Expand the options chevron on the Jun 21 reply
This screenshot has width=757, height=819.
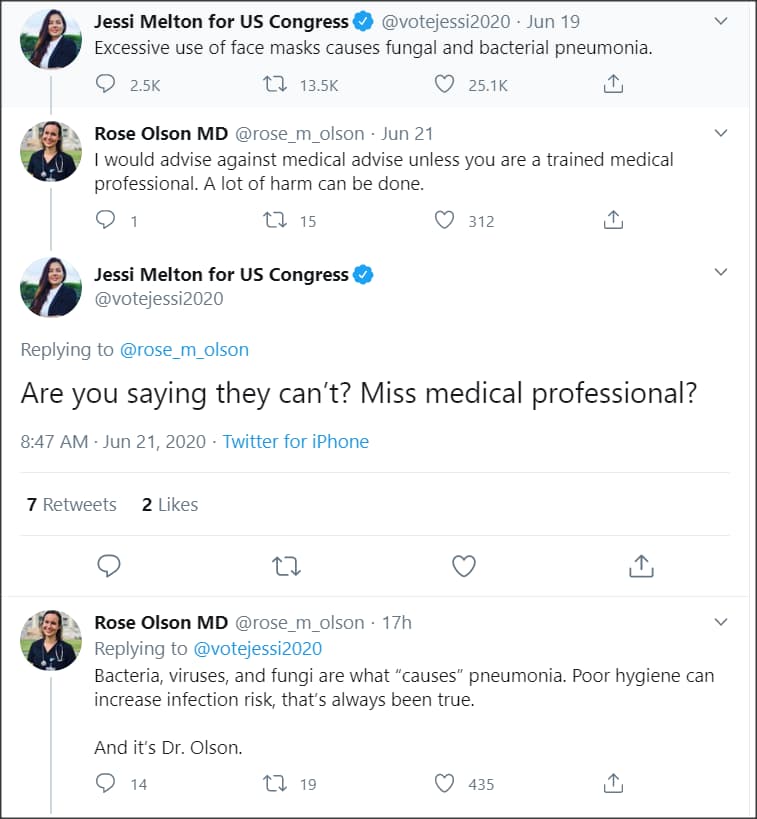(721, 133)
